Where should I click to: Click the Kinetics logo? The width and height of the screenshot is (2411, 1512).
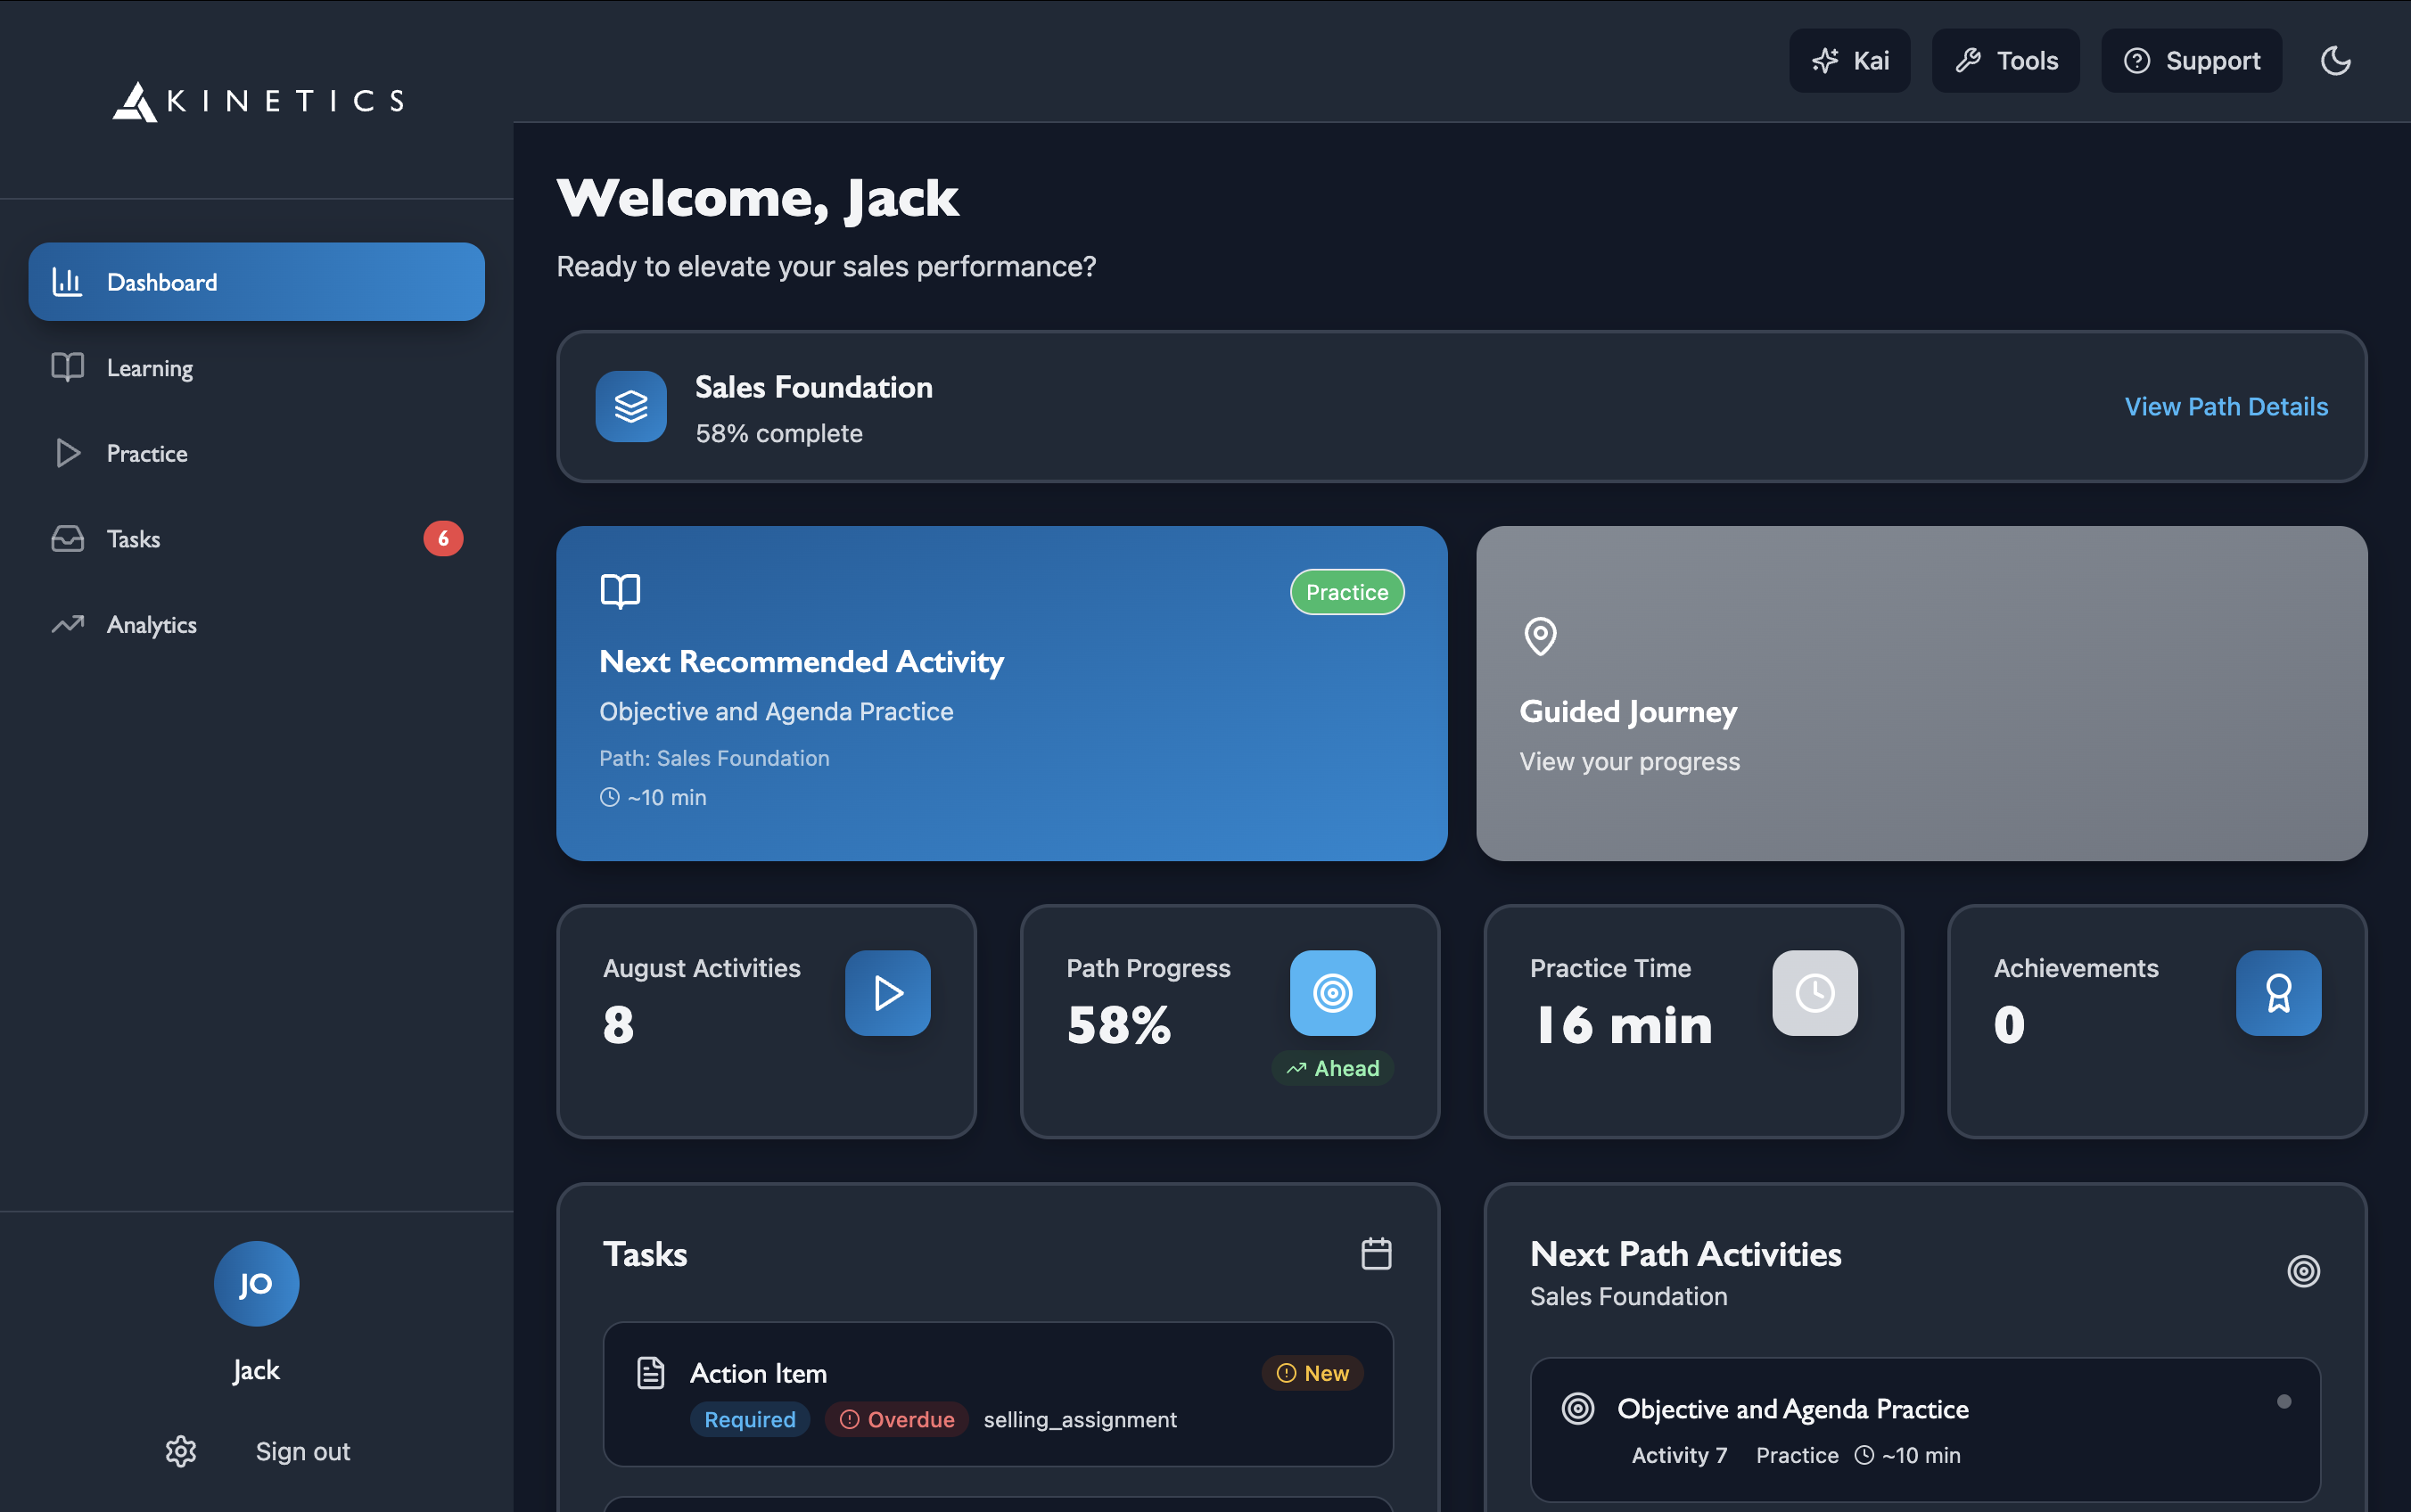[x=258, y=101]
